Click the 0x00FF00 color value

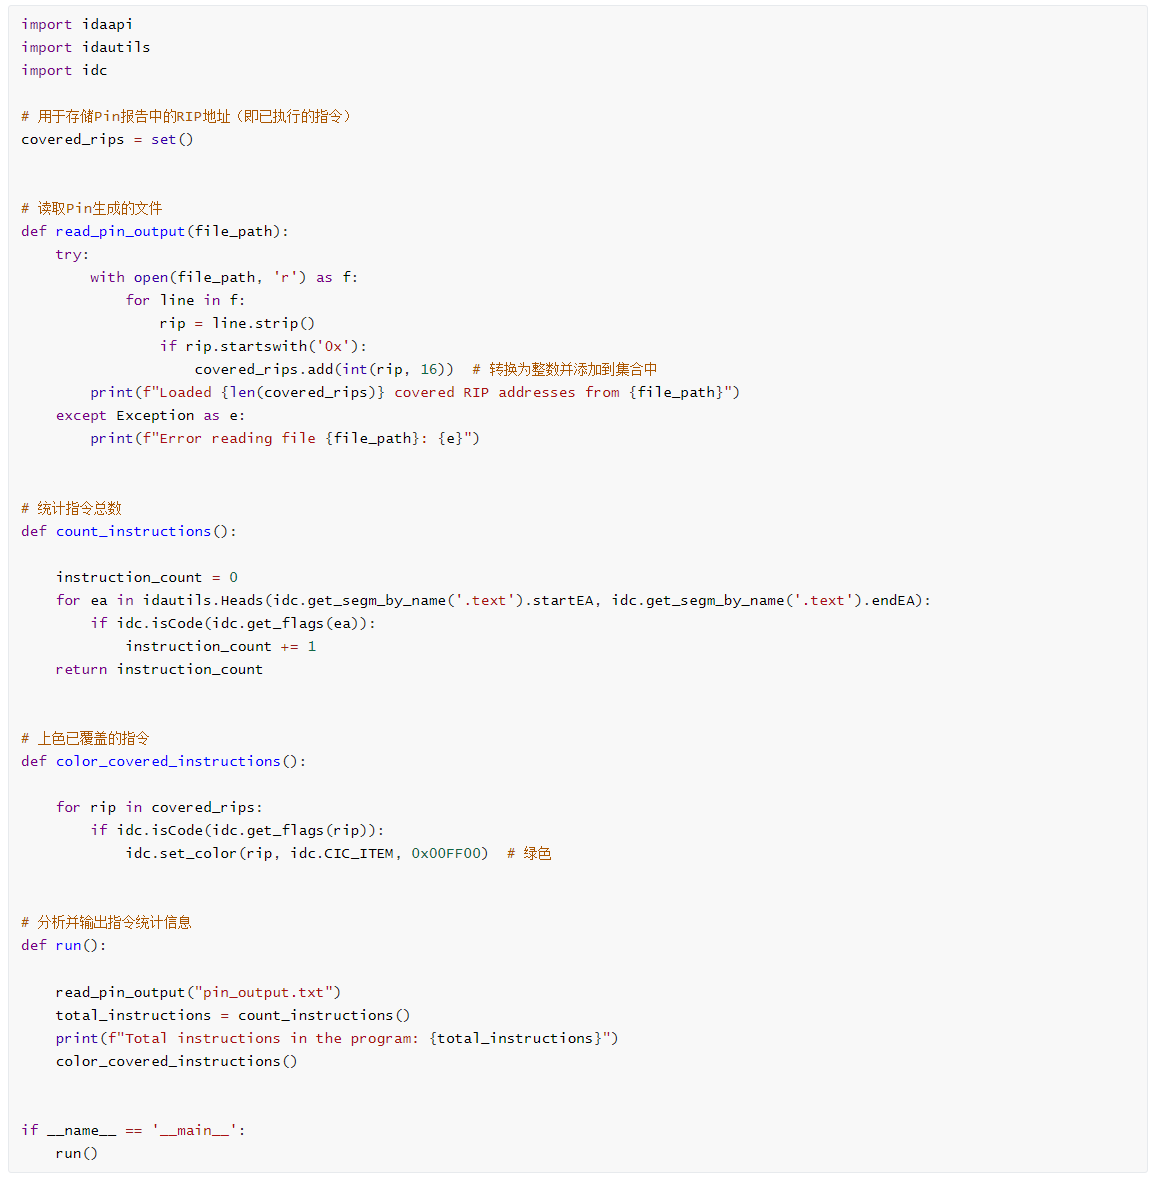point(449,853)
